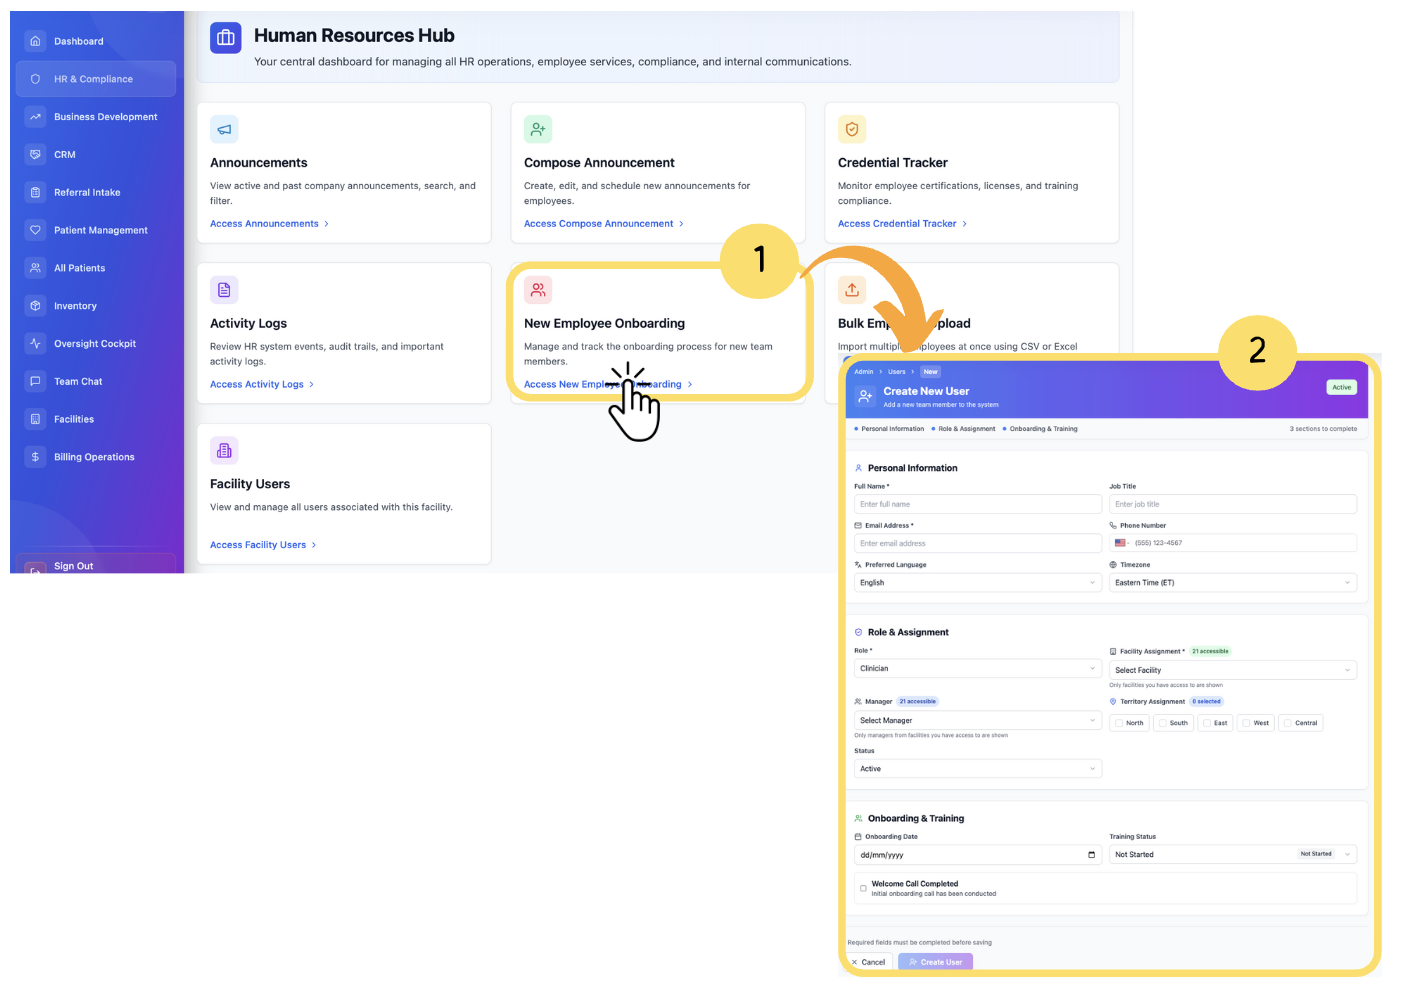Click the Users breadcrumb link
Viewport: 1406px width, 988px height.
897,372
